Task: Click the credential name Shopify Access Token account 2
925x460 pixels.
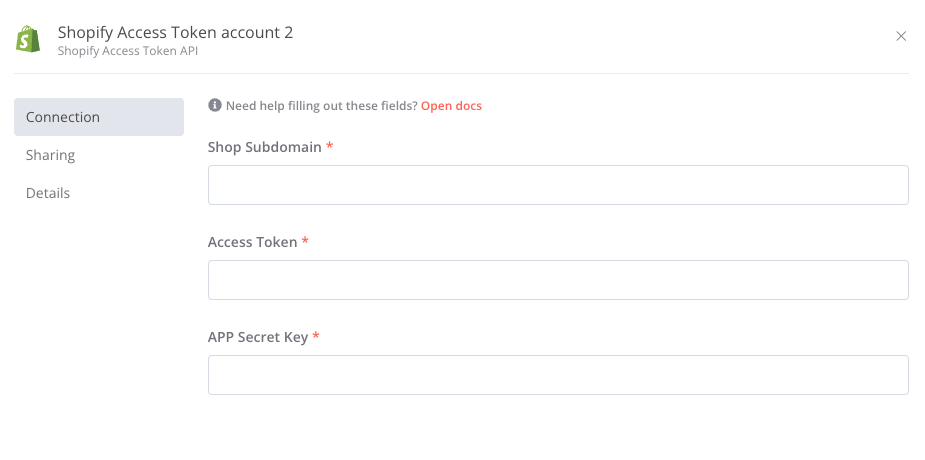Action: 175,32
